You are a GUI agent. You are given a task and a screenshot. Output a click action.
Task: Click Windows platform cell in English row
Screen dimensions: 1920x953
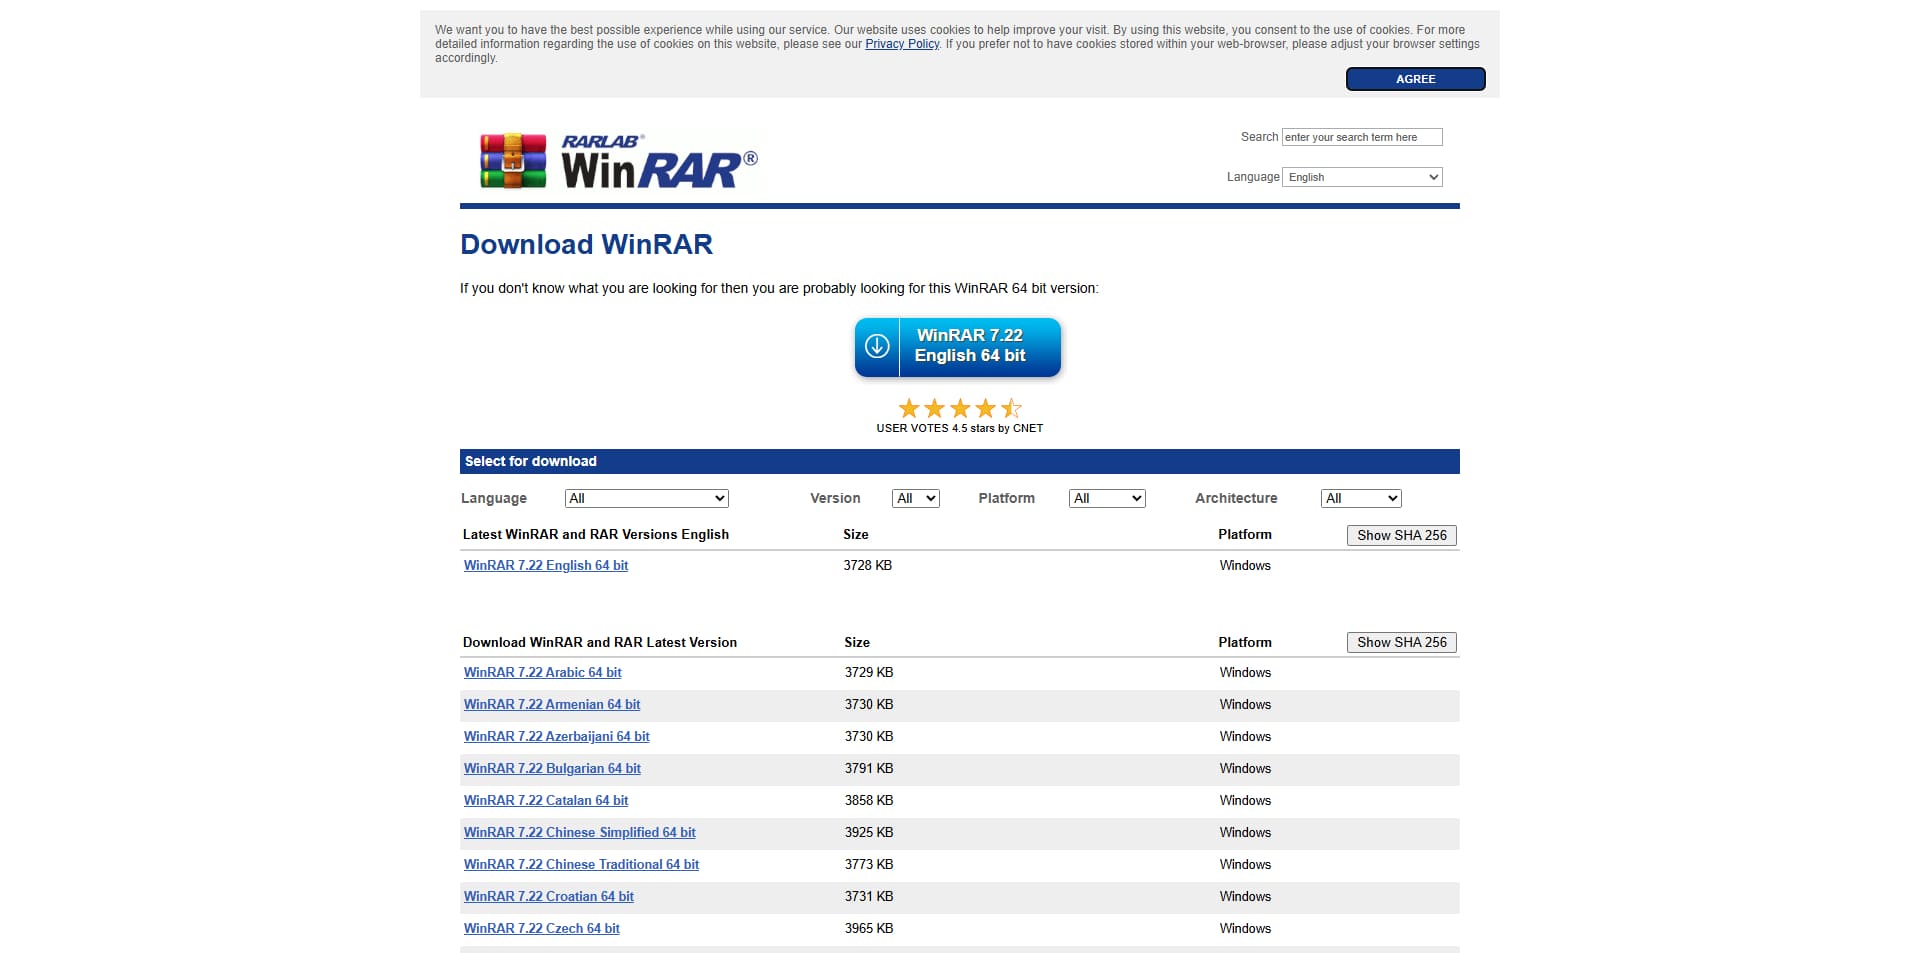pyautogui.click(x=1245, y=565)
